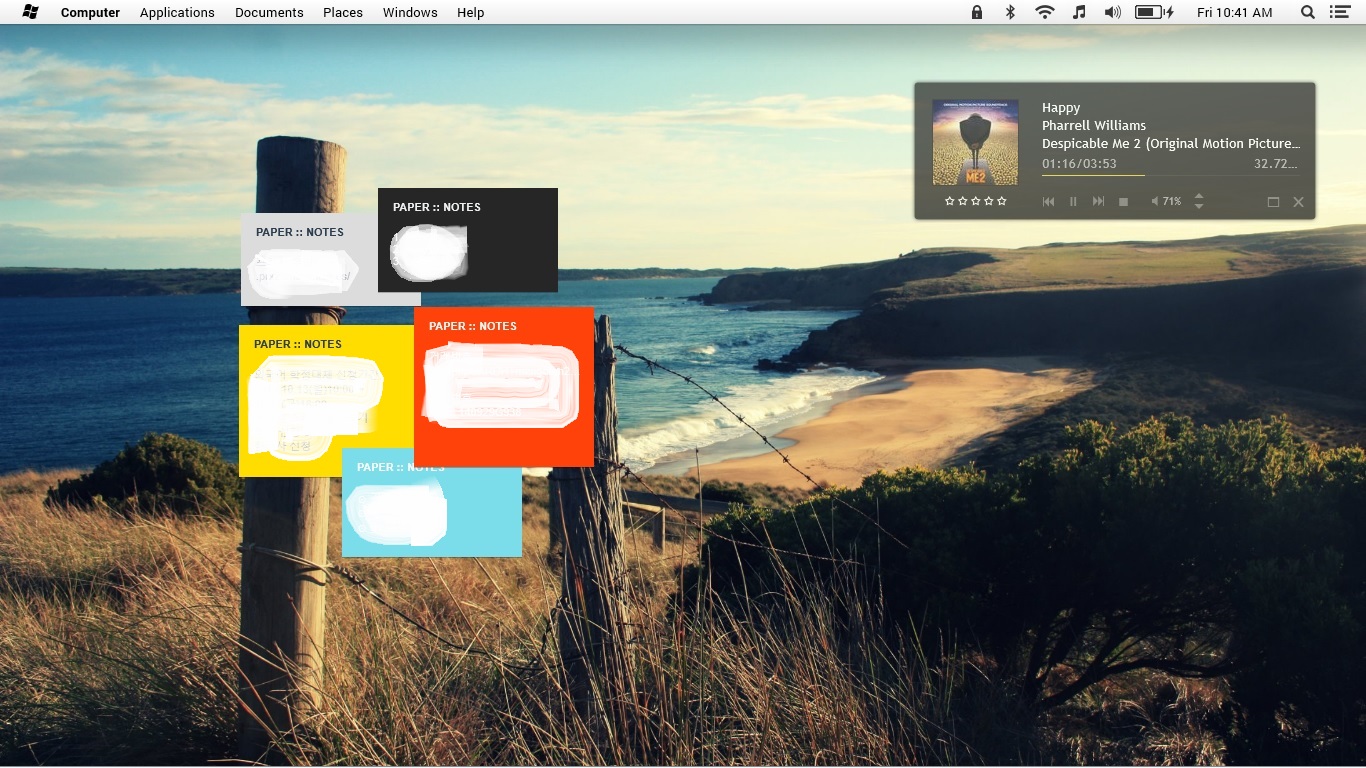This screenshot has height=768, width=1366.
Task: Open the notification list icon
Action: [1340, 12]
